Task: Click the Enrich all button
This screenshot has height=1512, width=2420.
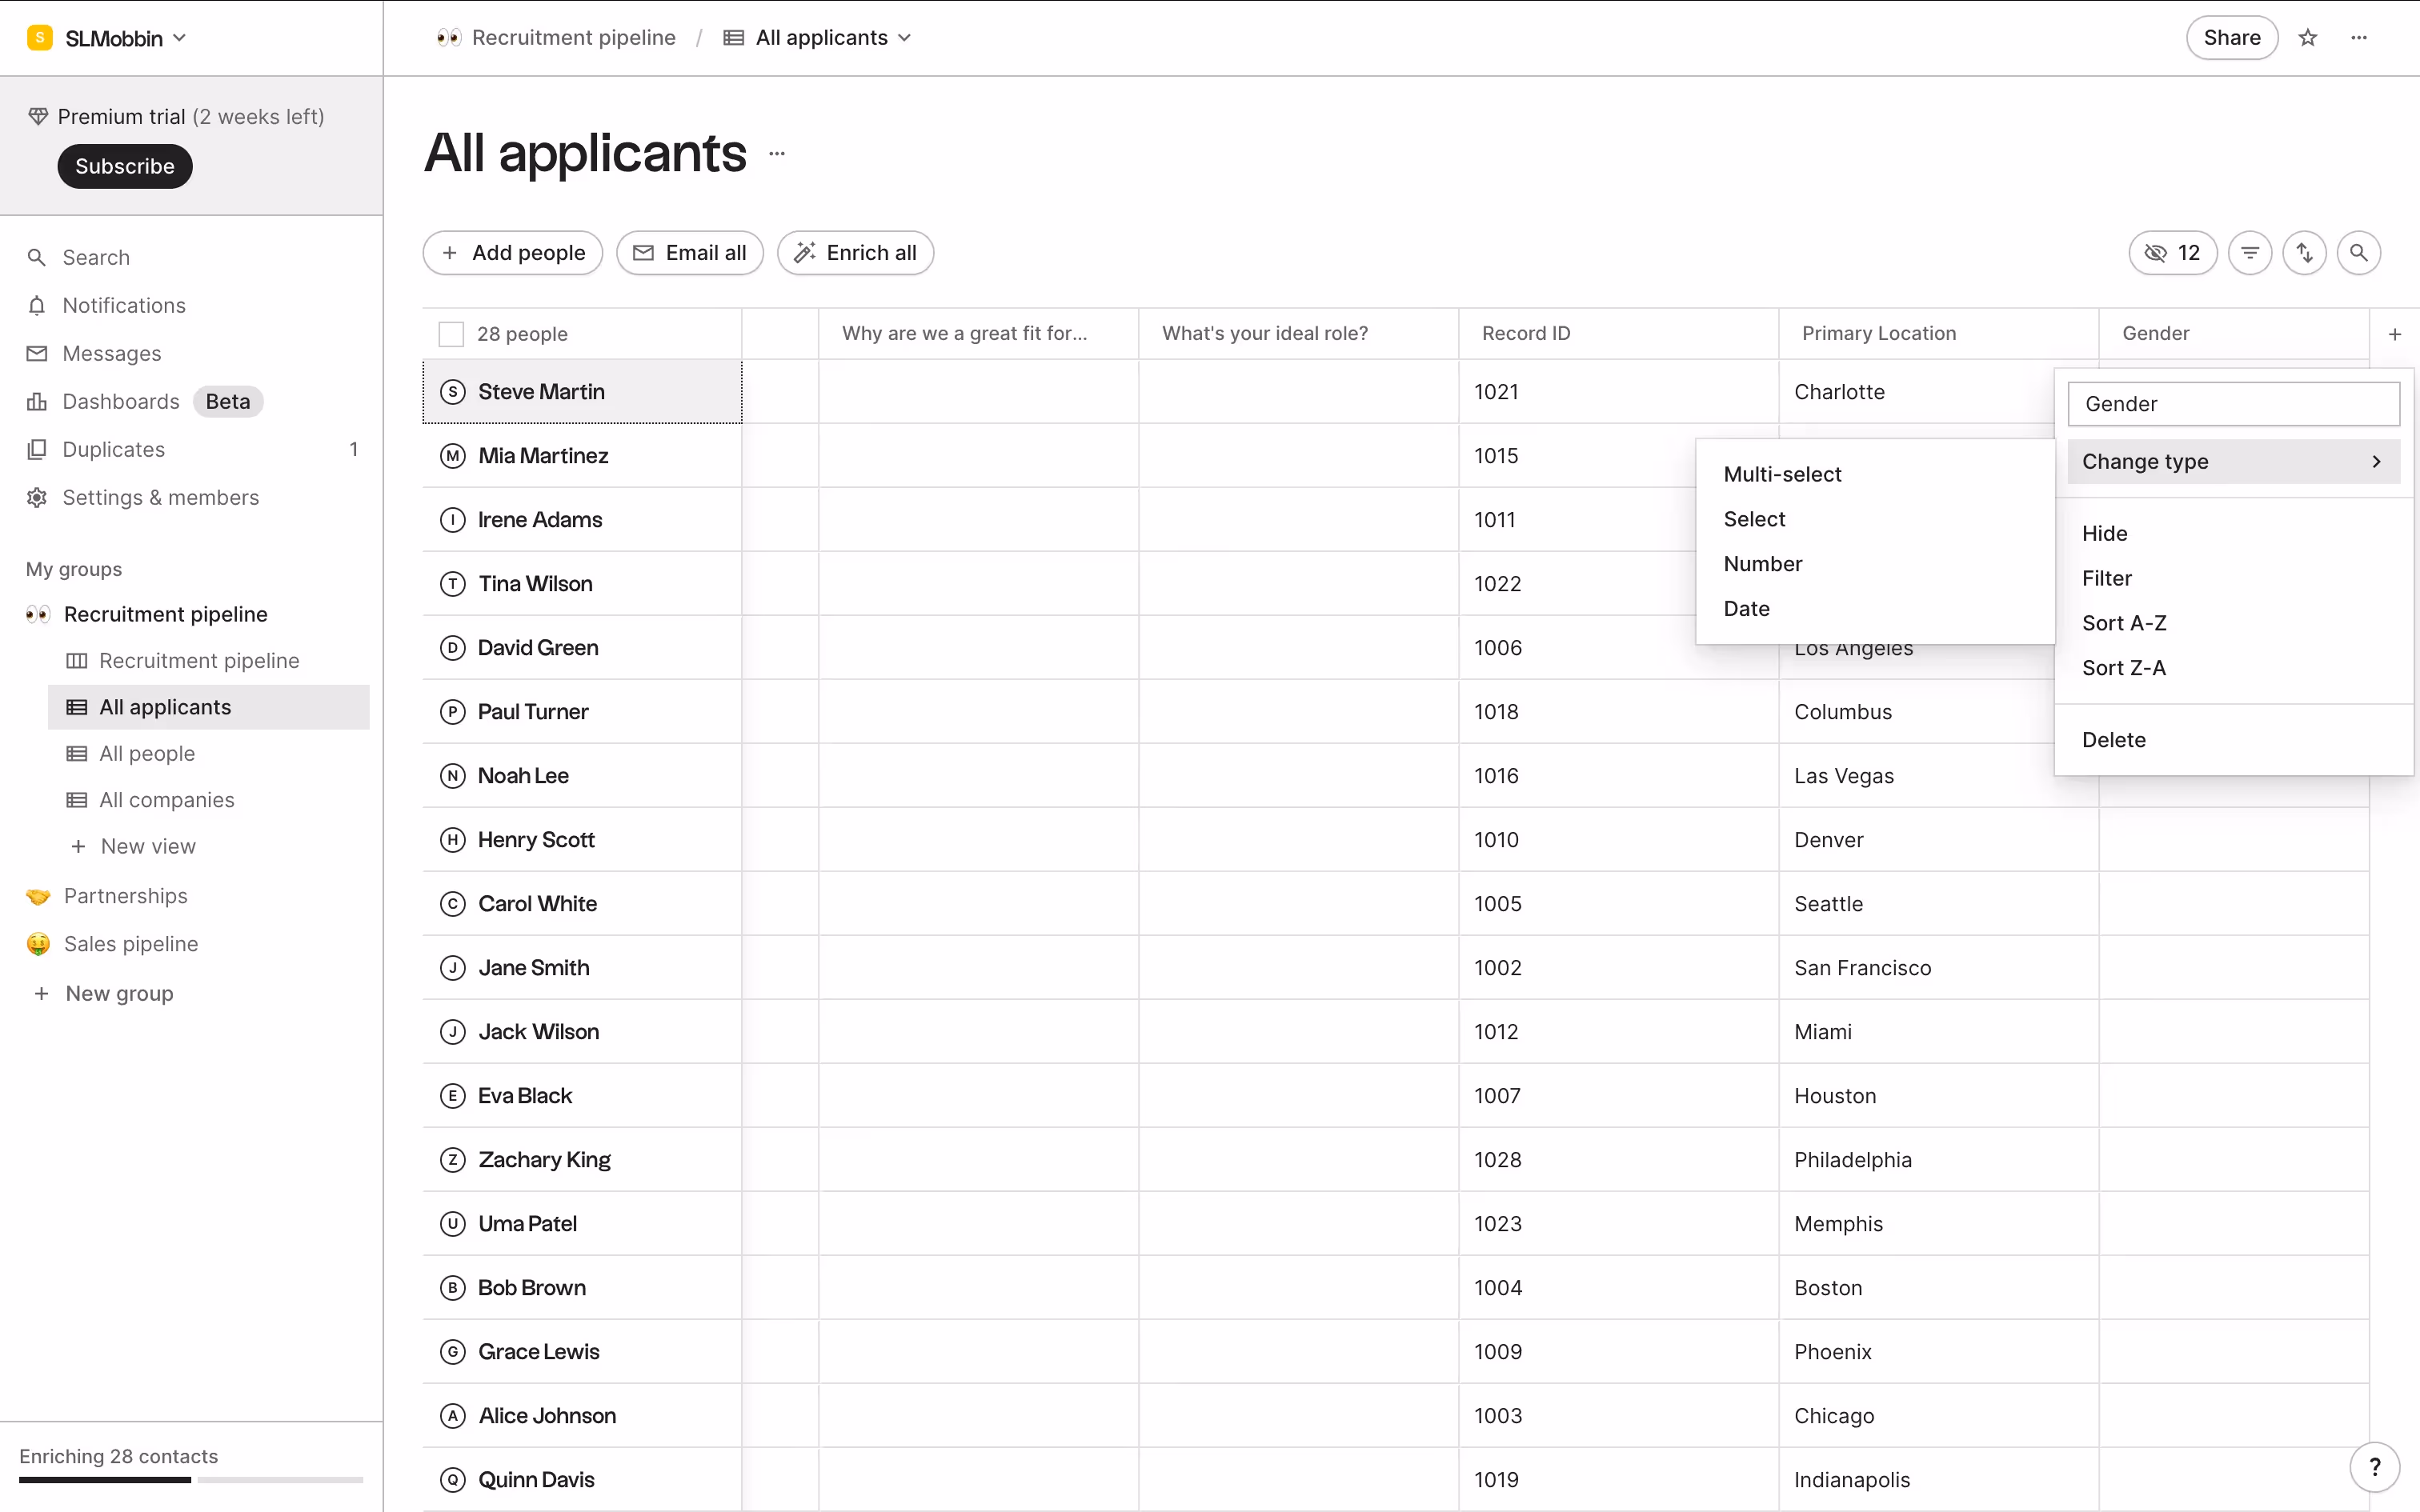Action: 855,253
